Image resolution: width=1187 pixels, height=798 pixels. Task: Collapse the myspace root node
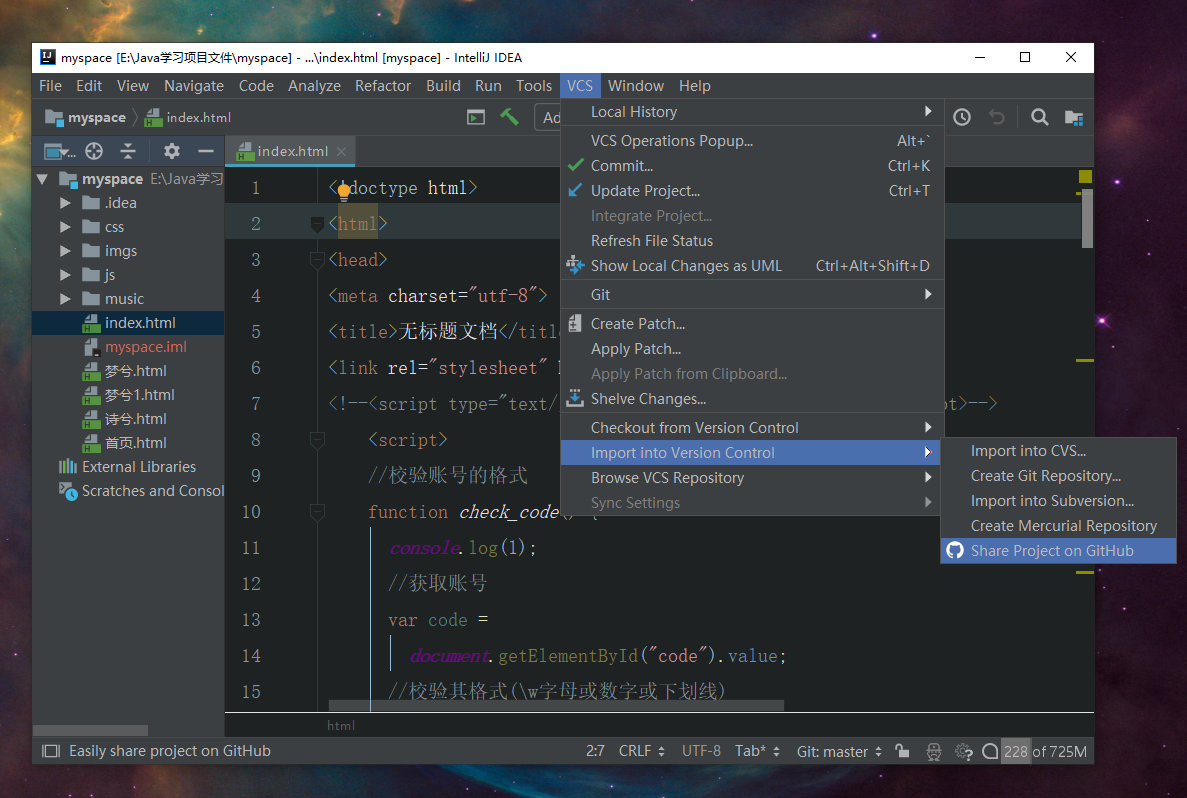click(42, 179)
